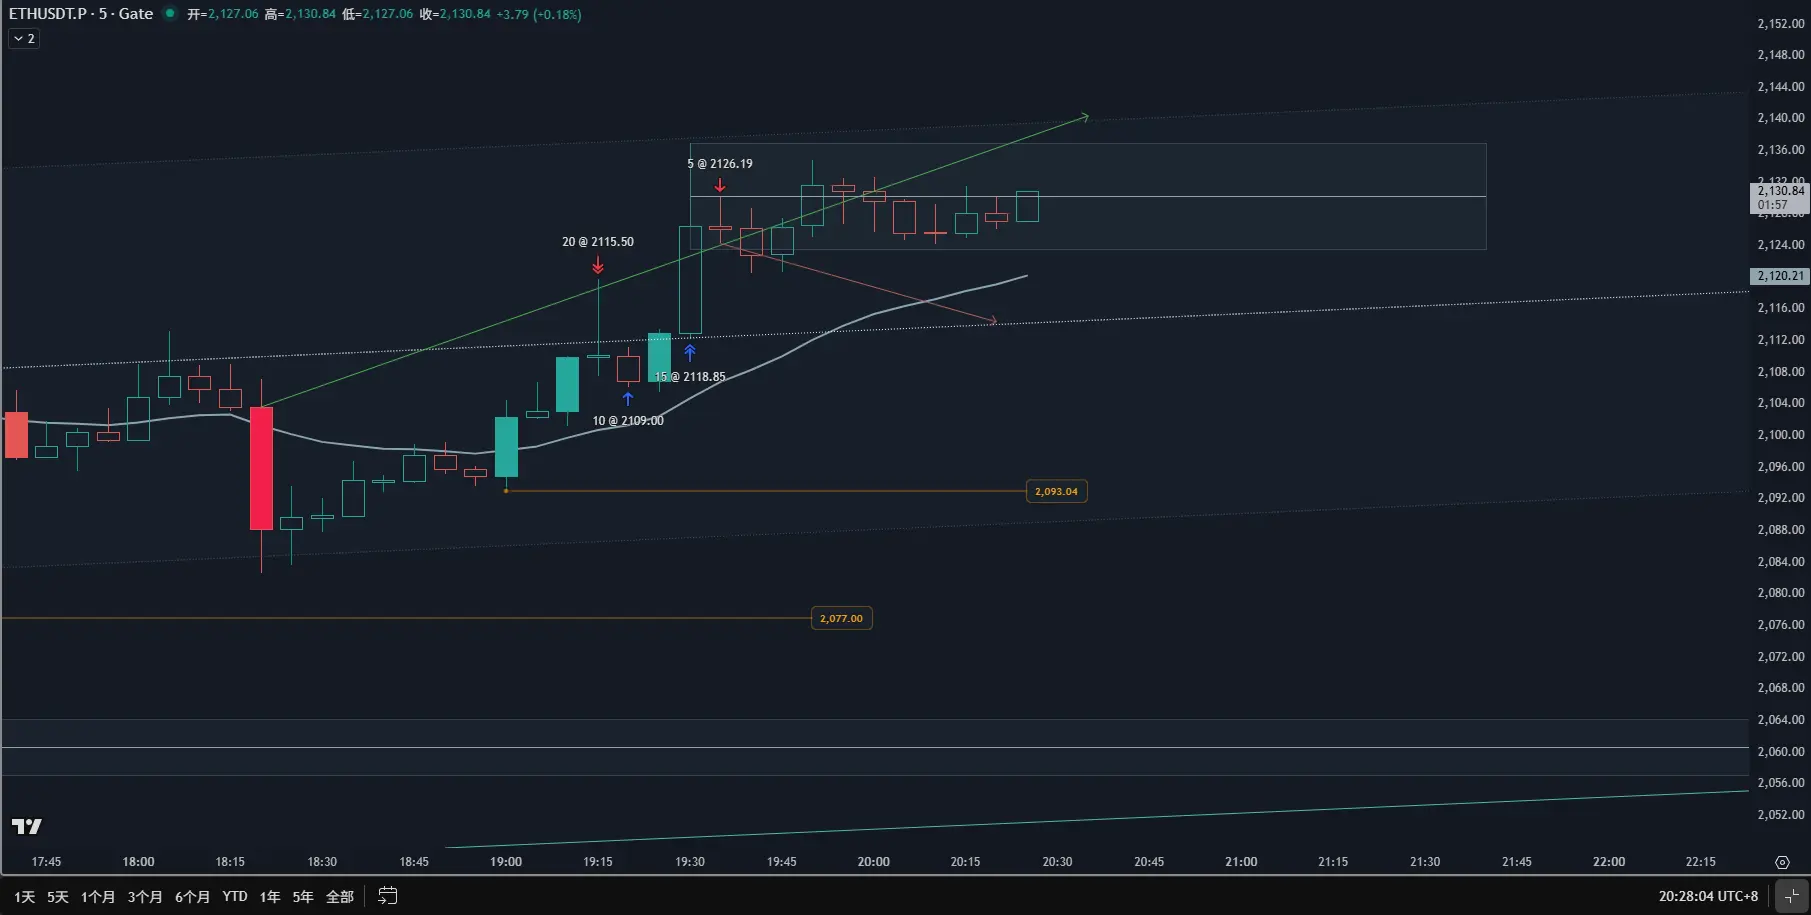Click the 22:00 time axis label

click(1609, 862)
